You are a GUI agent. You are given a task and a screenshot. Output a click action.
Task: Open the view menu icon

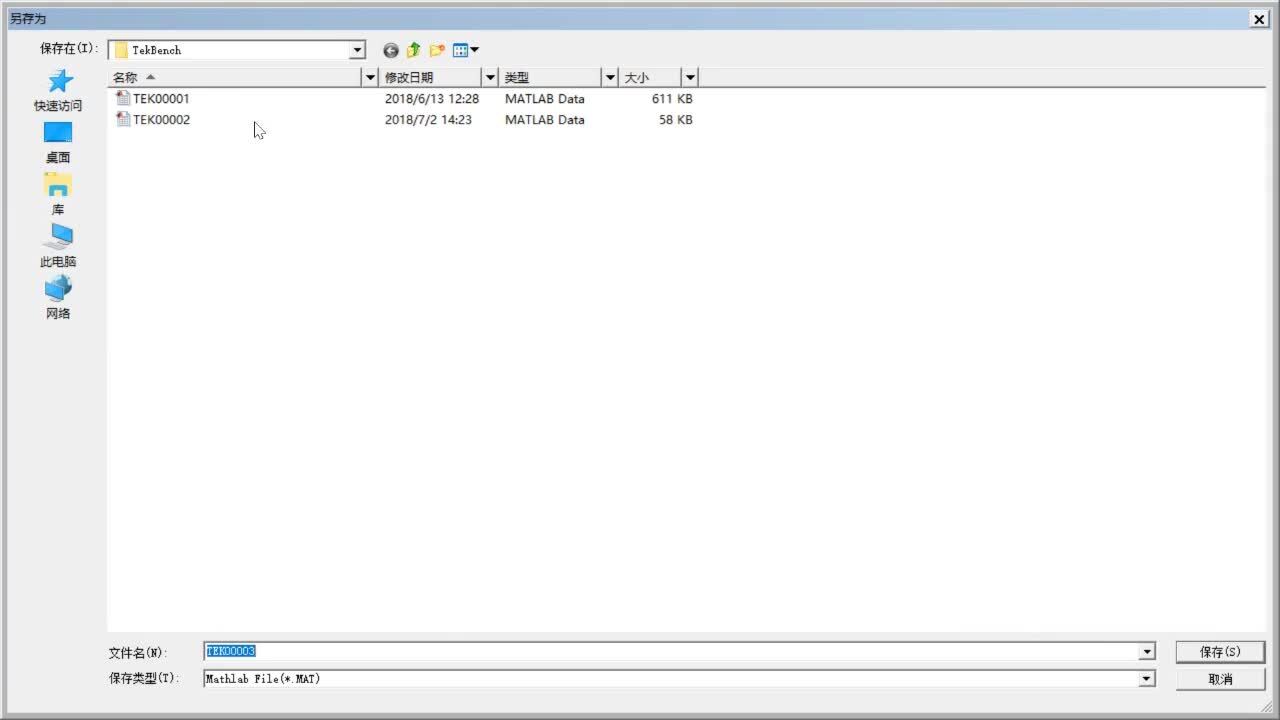(x=466, y=50)
